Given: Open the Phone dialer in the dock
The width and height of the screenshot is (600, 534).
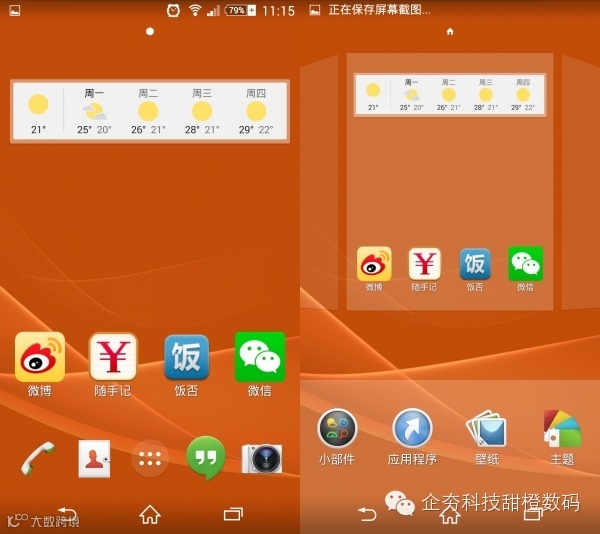Looking at the screenshot, I should point(38,458).
